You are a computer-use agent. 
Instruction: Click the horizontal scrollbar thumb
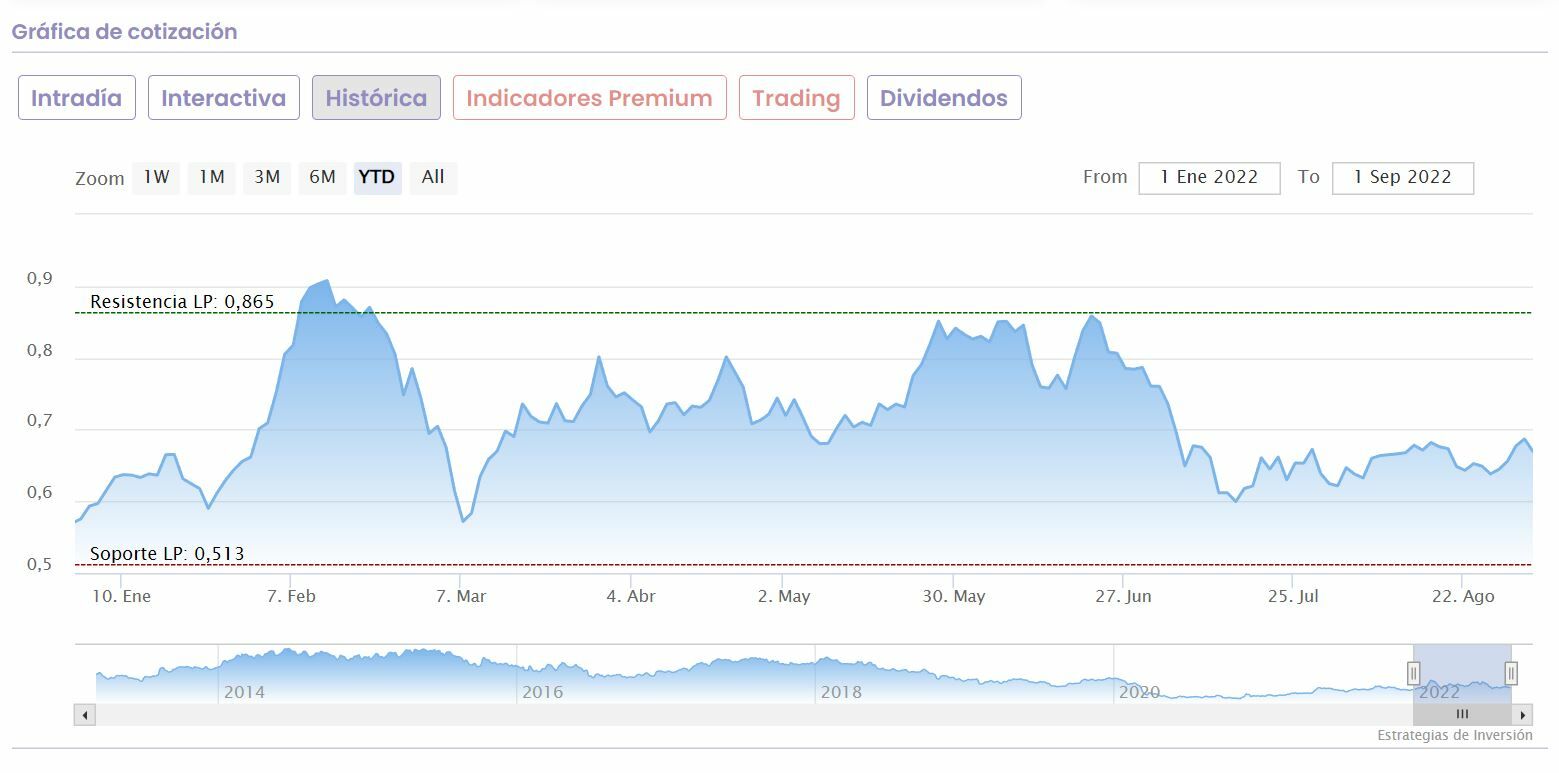point(1462,715)
